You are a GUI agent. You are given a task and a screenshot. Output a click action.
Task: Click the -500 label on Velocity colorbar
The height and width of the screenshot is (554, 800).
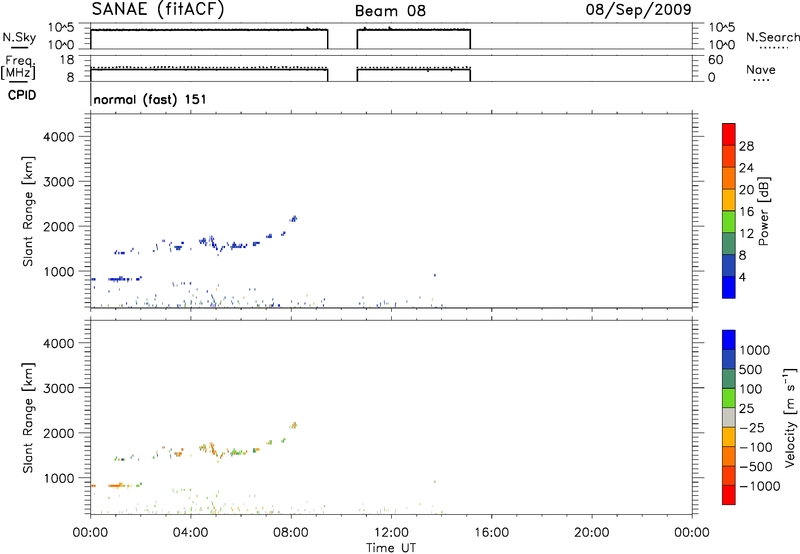[x=755, y=466]
